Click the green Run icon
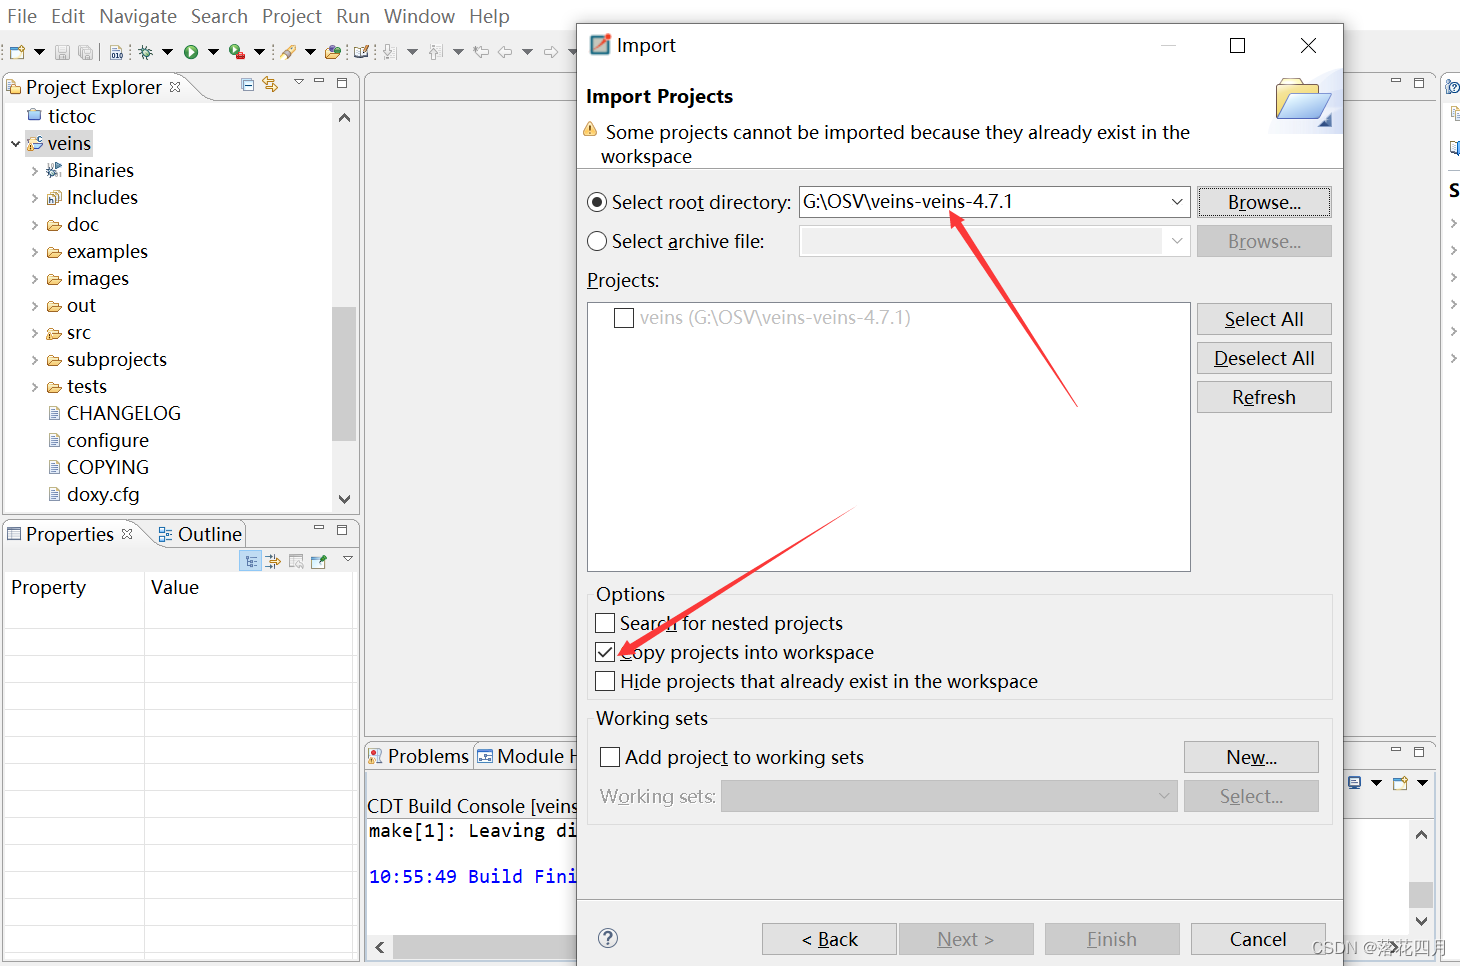The width and height of the screenshot is (1460, 966). (x=191, y=52)
